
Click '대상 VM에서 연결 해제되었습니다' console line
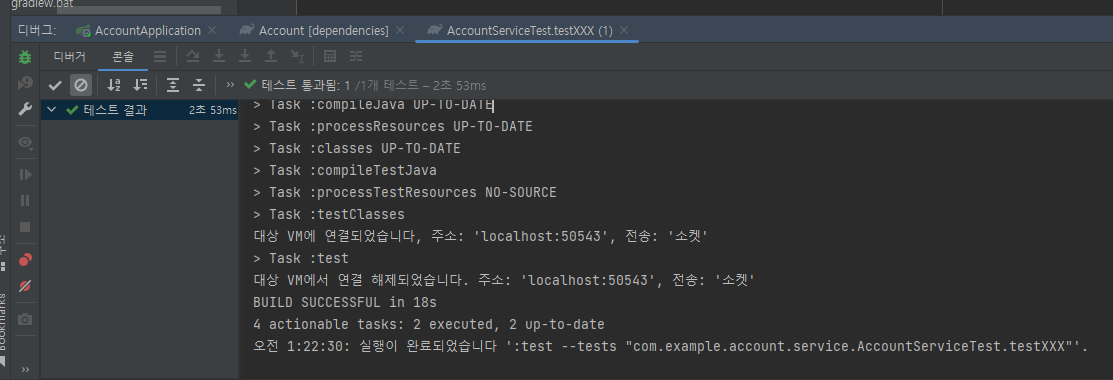(504, 281)
